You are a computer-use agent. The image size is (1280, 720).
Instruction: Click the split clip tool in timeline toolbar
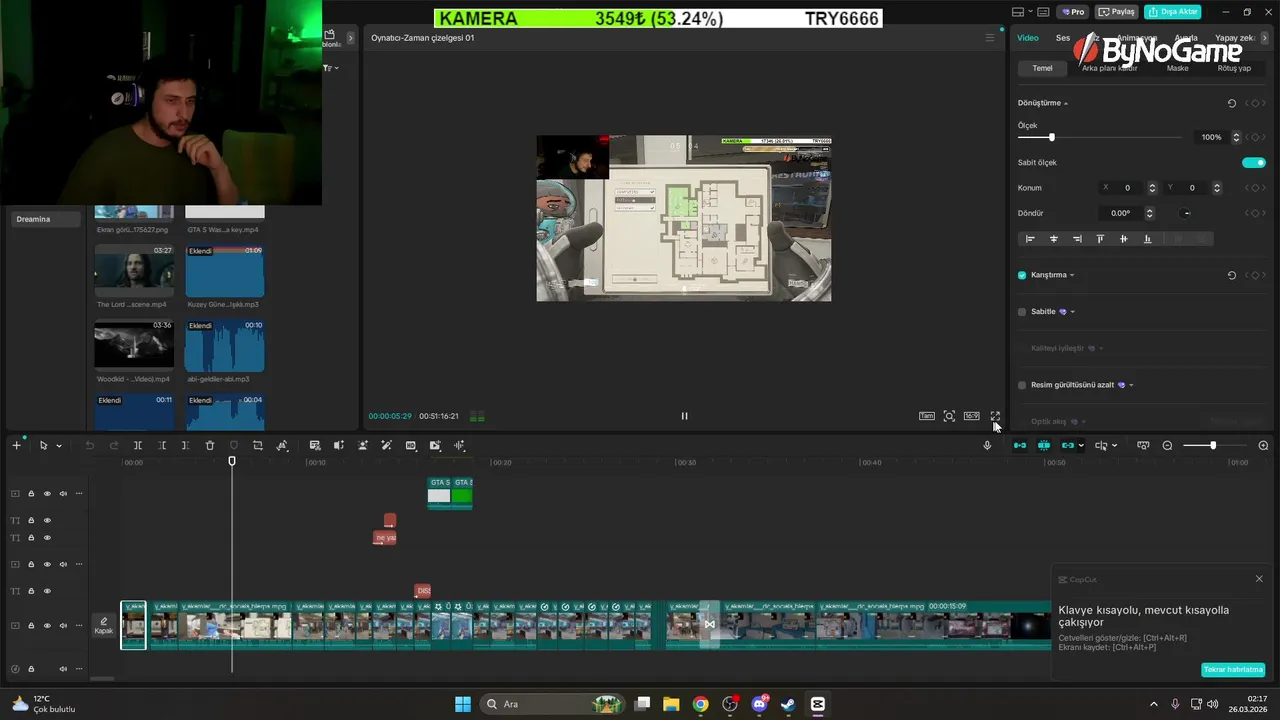coord(138,445)
